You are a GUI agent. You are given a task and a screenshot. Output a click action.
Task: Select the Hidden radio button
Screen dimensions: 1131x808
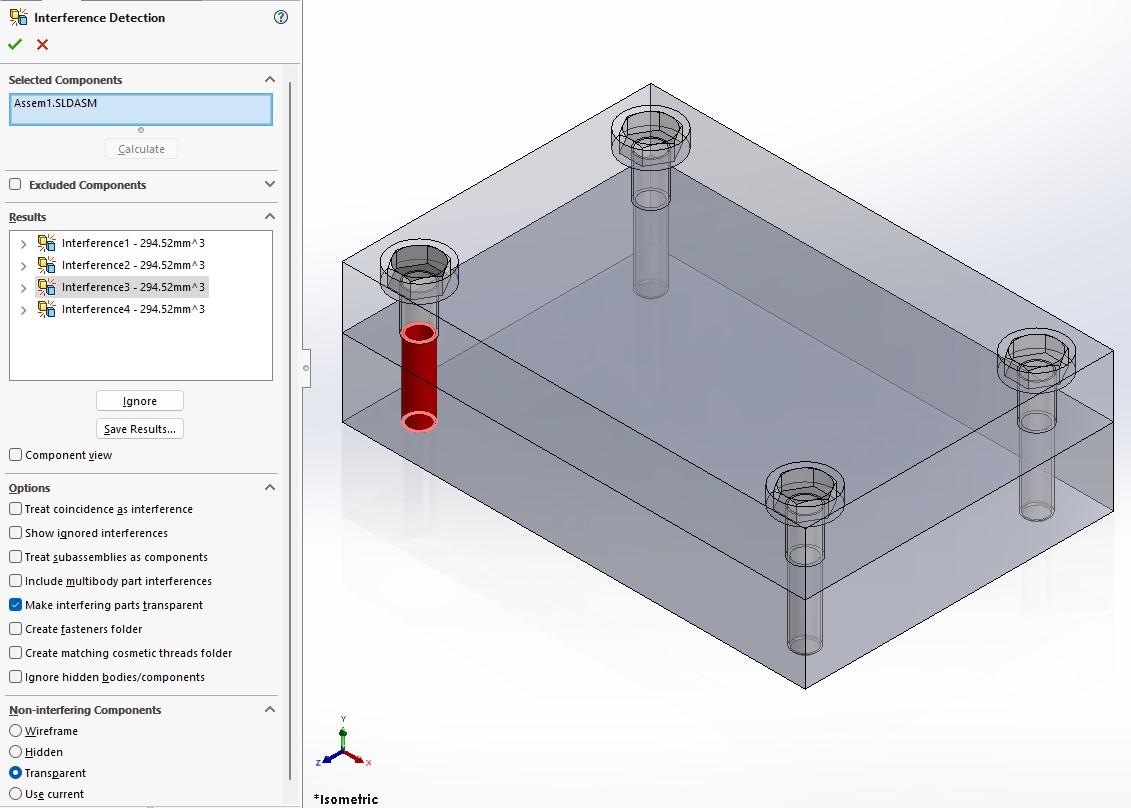coord(15,752)
